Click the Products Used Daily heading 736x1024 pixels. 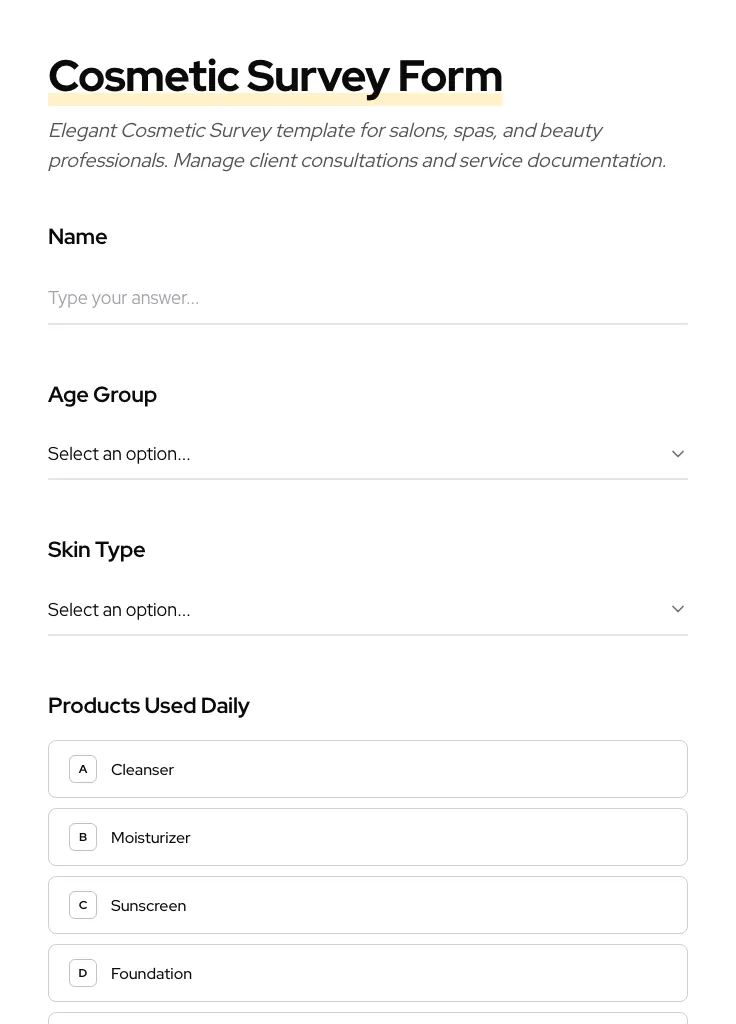[x=149, y=706]
